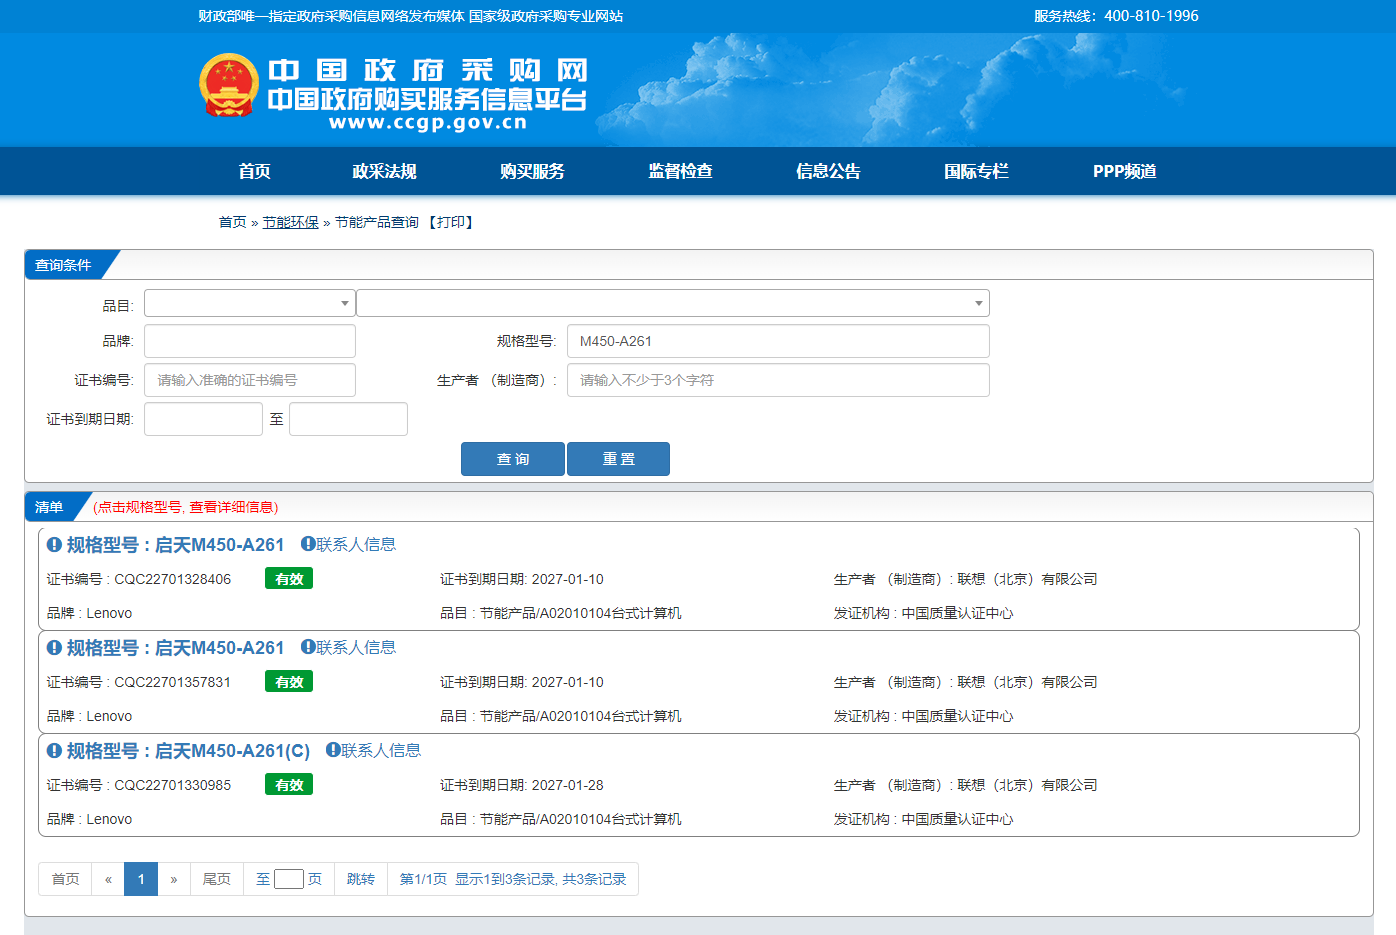The height and width of the screenshot is (935, 1396).
Task: Focus 规格型号 field containing M450-A261
Action: 778,341
